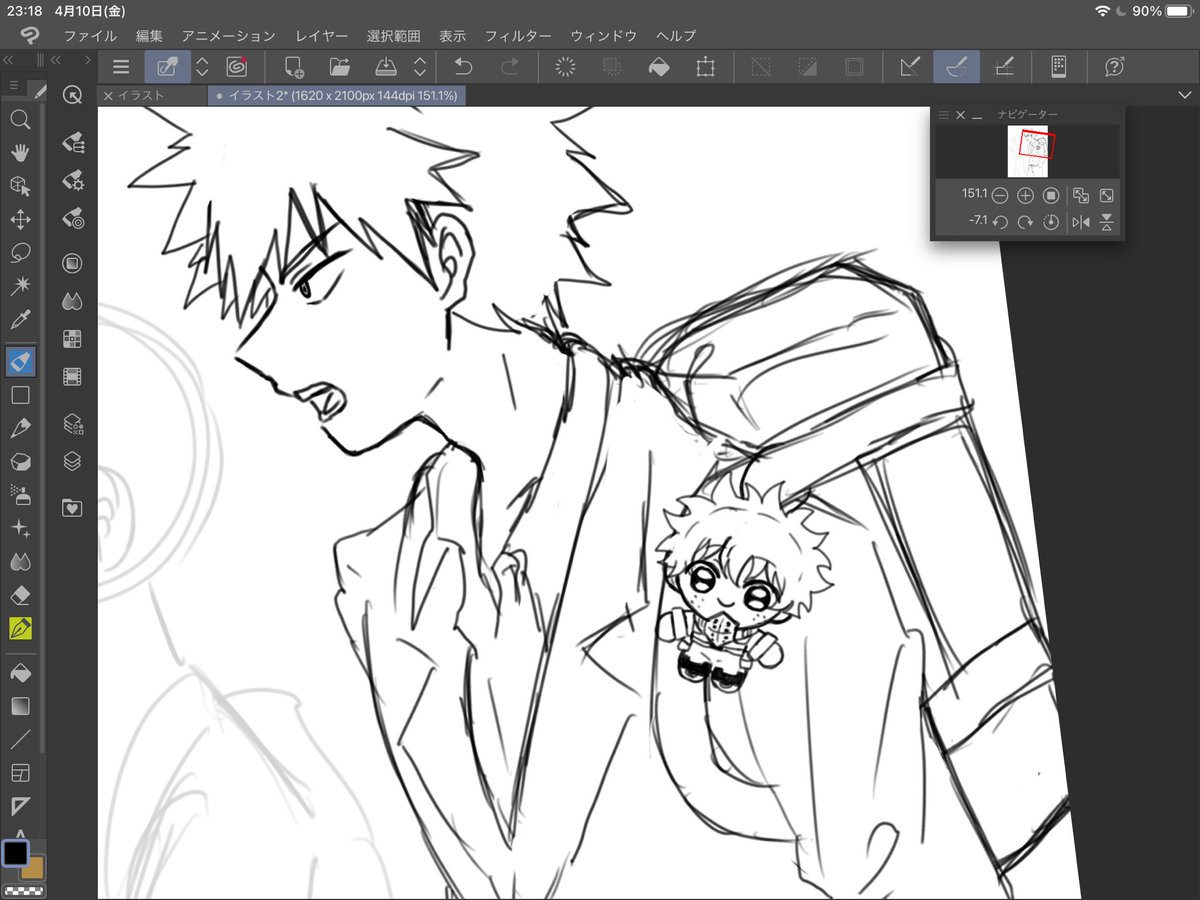Open the フィルター menu

[518, 36]
